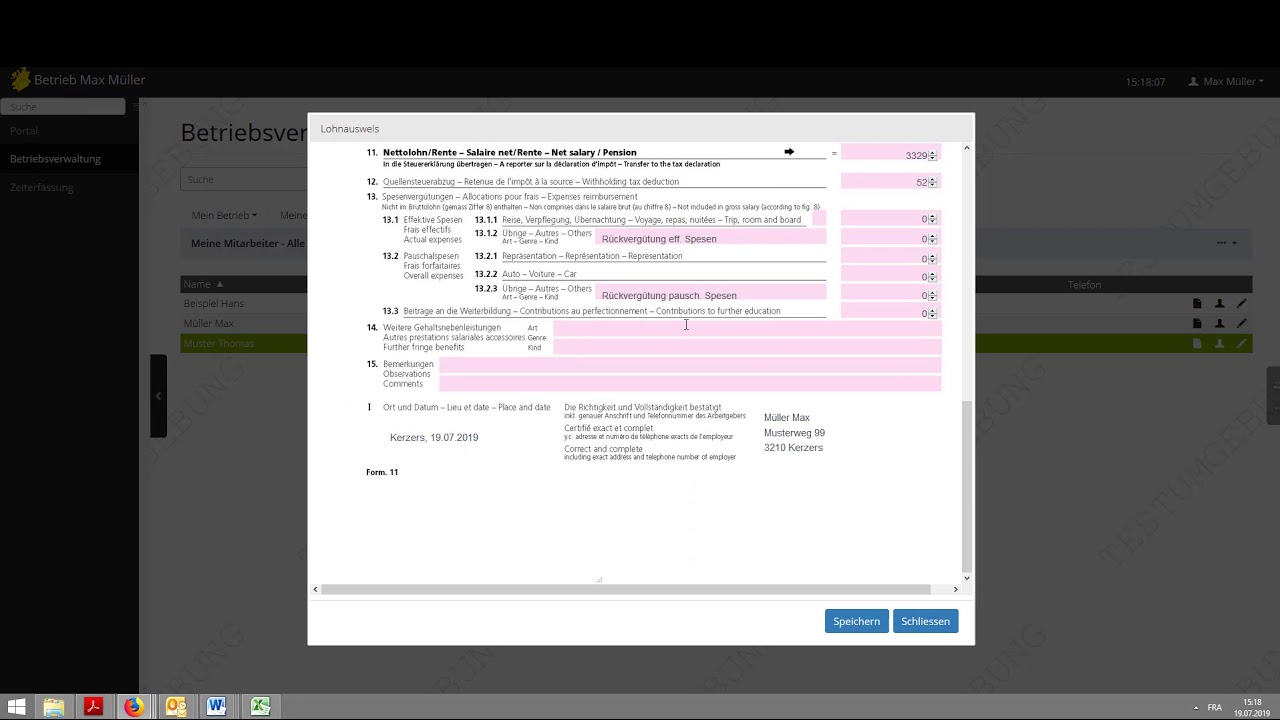Open person icon in Müller Max row

pos(1219,324)
